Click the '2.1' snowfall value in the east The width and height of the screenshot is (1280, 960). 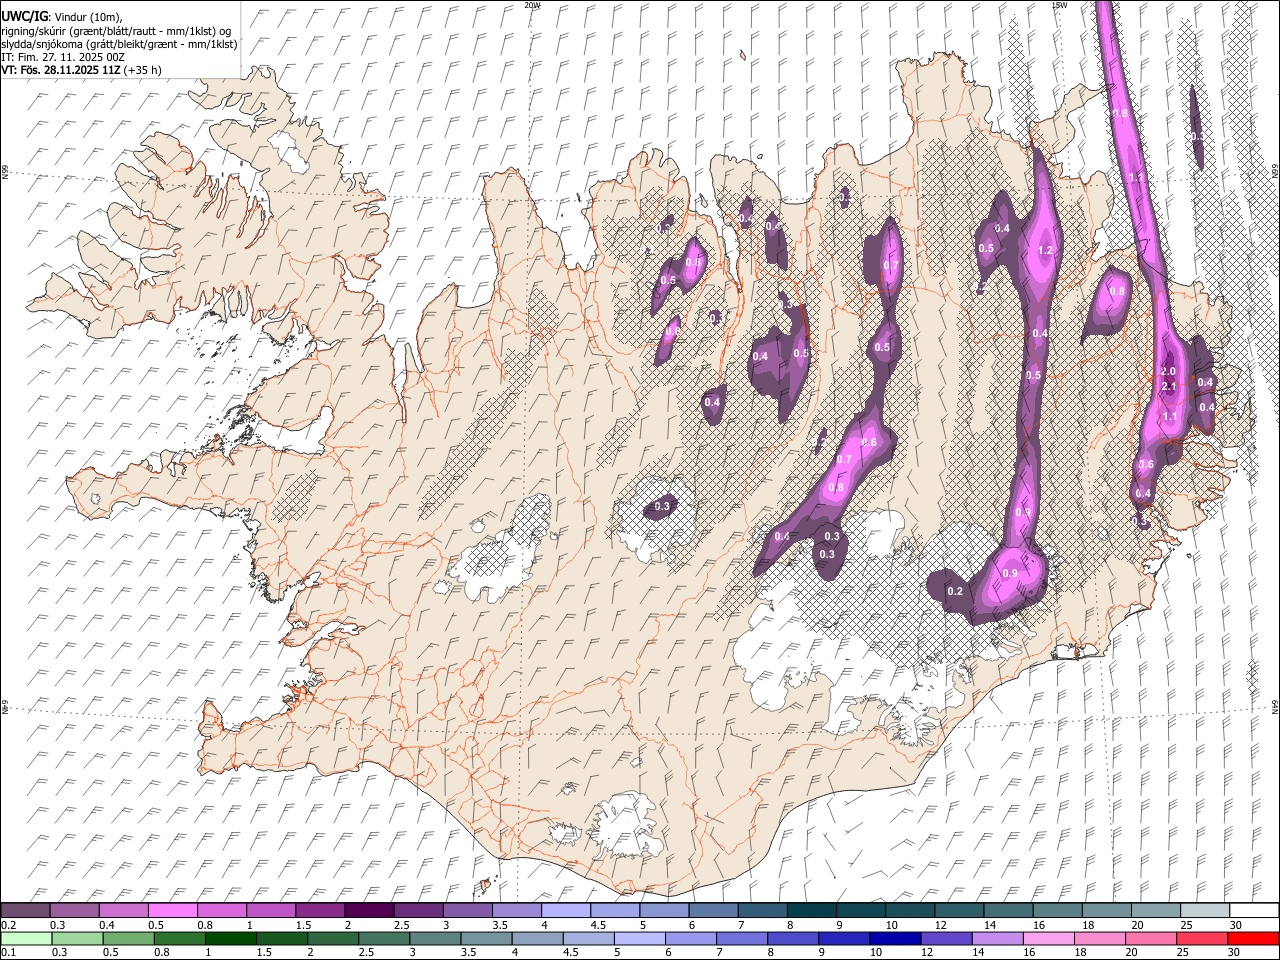(1168, 386)
